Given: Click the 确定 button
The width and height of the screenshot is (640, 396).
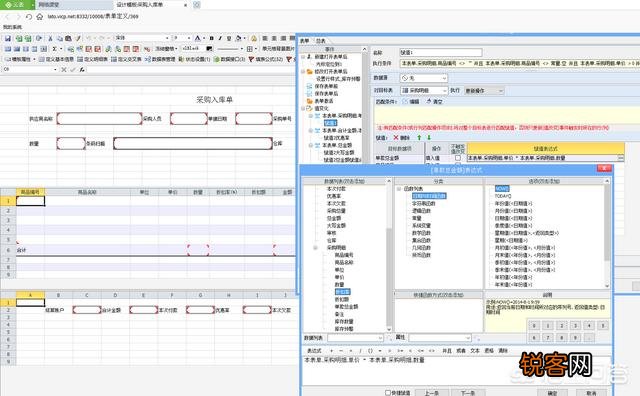Looking at the screenshot, I should tap(553, 393).
